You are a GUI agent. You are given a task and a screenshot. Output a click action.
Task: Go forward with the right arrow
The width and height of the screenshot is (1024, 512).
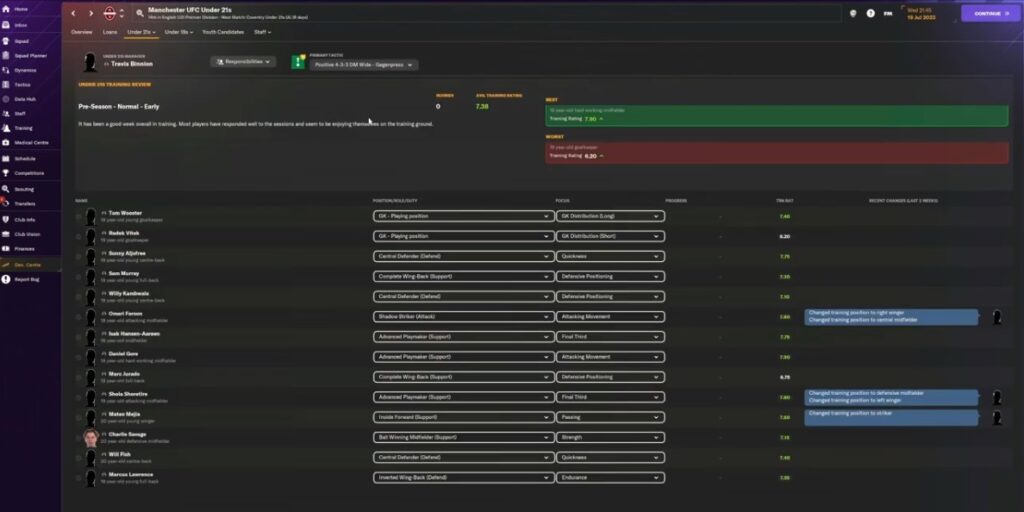[91, 13]
